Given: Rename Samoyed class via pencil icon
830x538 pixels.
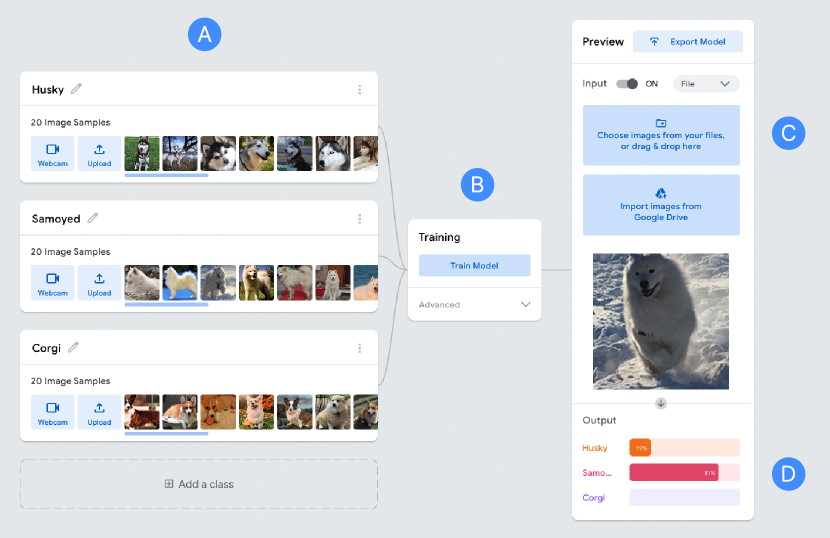Looking at the screenshot, I should [93, 218].
